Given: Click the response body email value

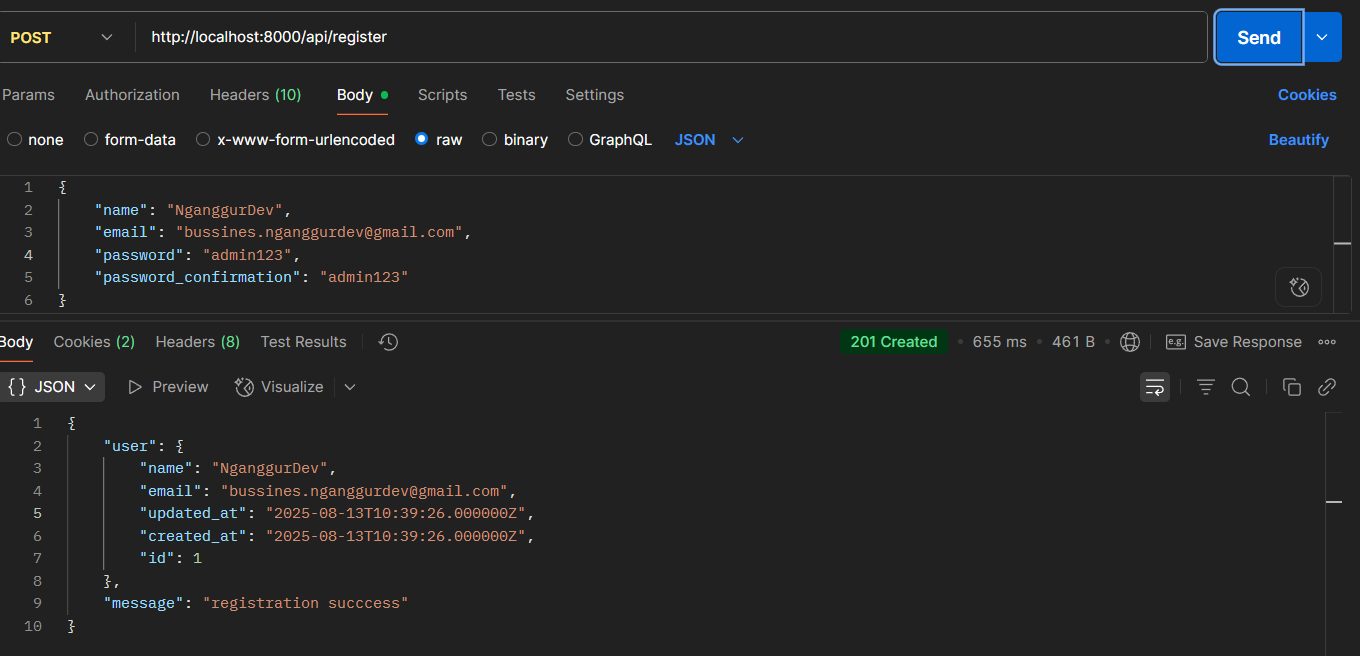Looking at the screenshot, I should (364, 491).
